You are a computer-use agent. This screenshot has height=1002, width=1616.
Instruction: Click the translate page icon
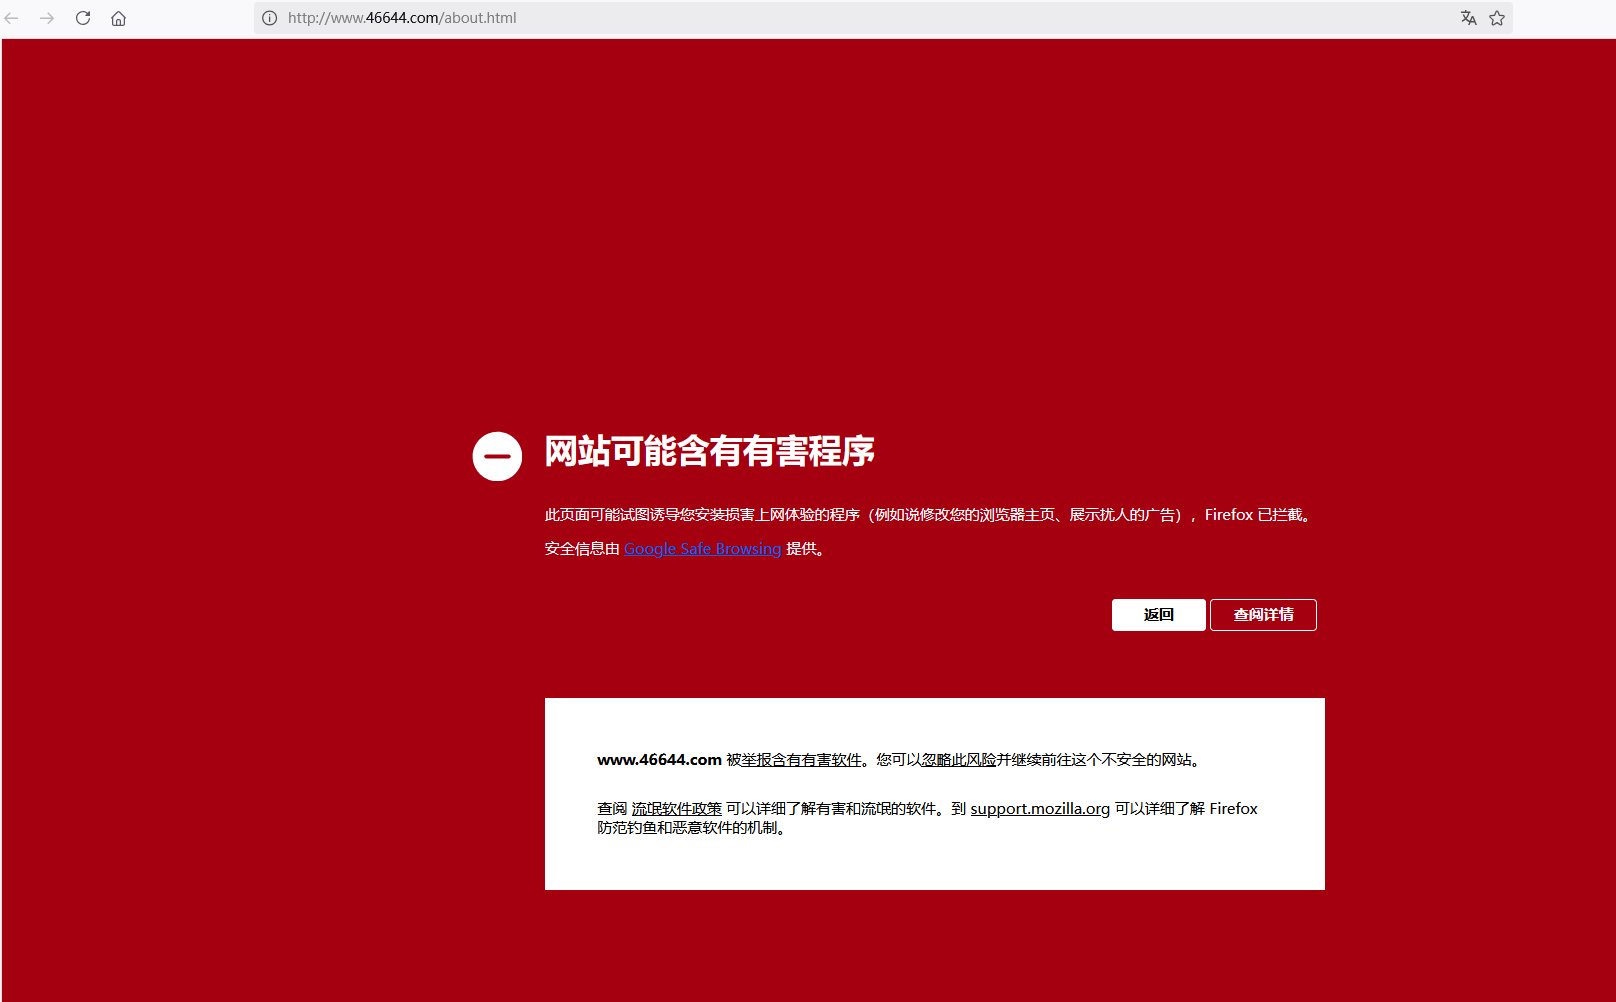pyautogui.click(x=1468, y=18)
